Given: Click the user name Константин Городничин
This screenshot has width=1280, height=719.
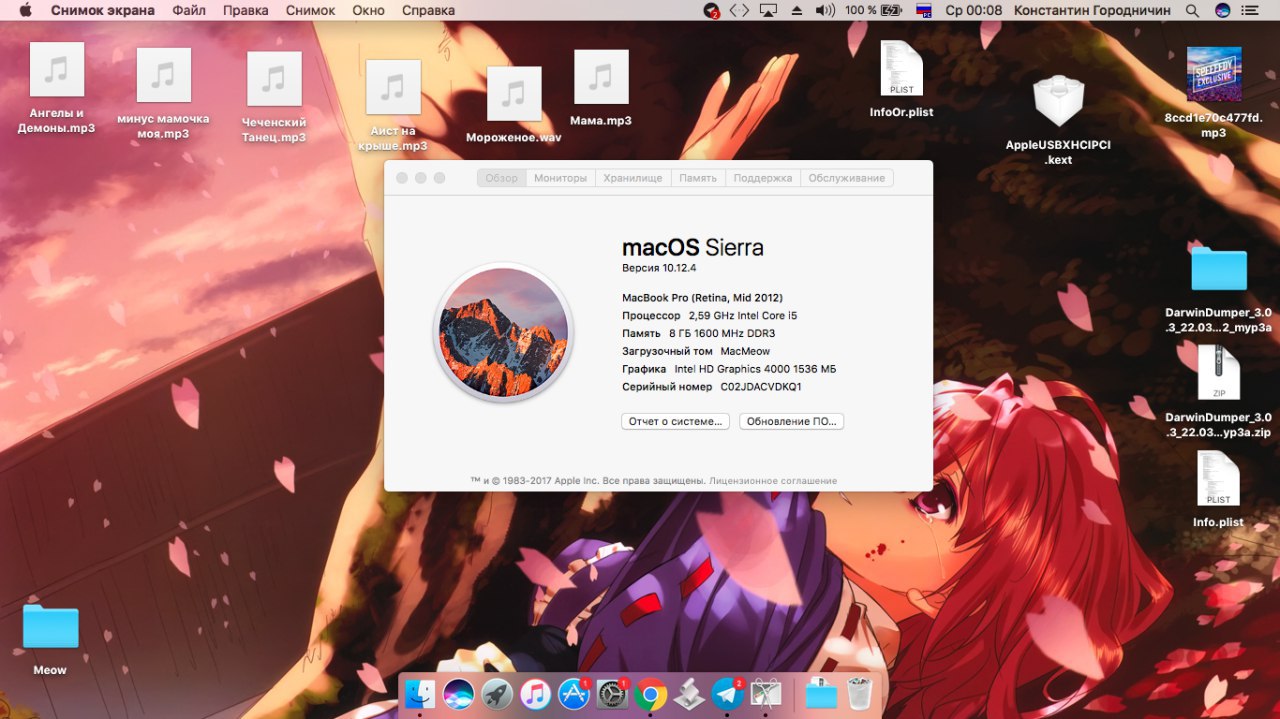Looking at the screenshot, I should (1092, 10).
